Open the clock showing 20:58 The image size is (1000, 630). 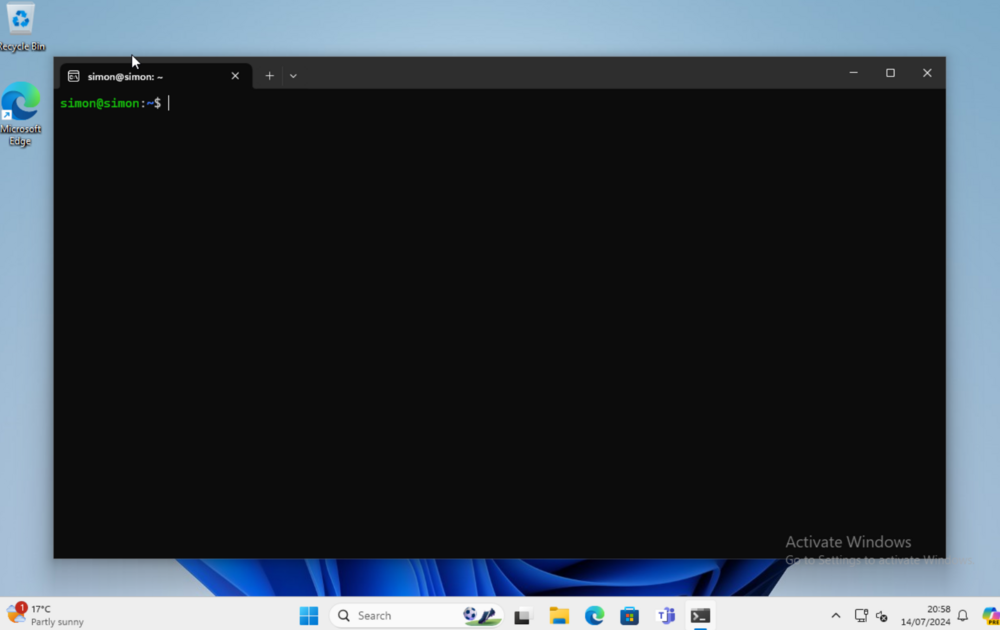925,615
